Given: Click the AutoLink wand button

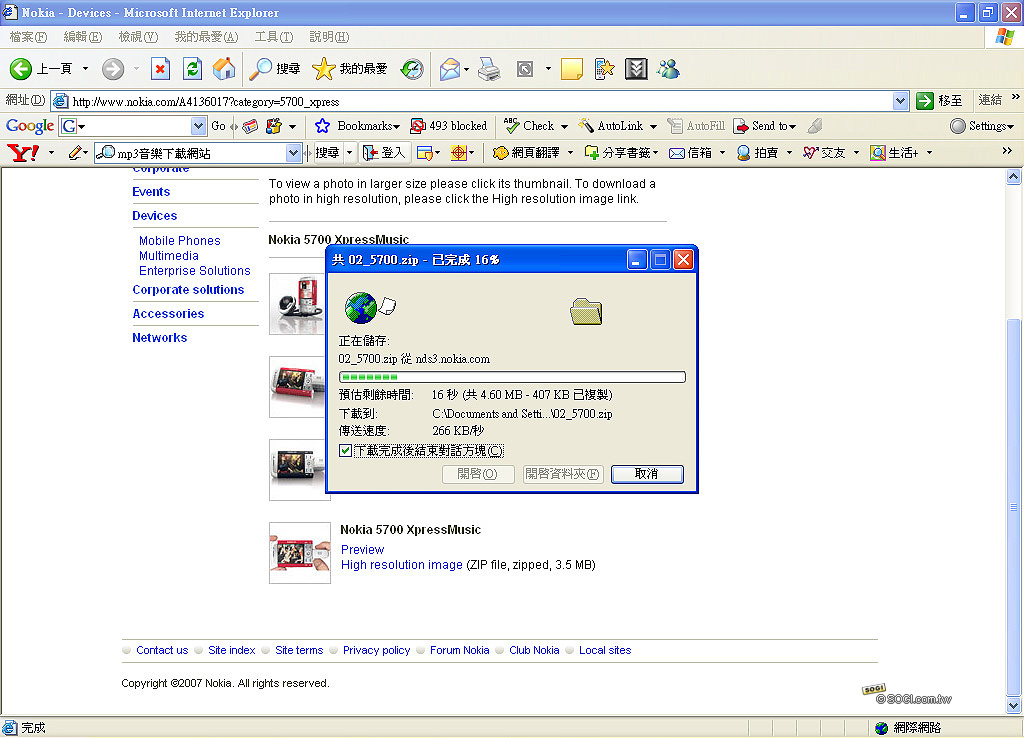Looking at the screenshot, I should (x=610, y=126).
